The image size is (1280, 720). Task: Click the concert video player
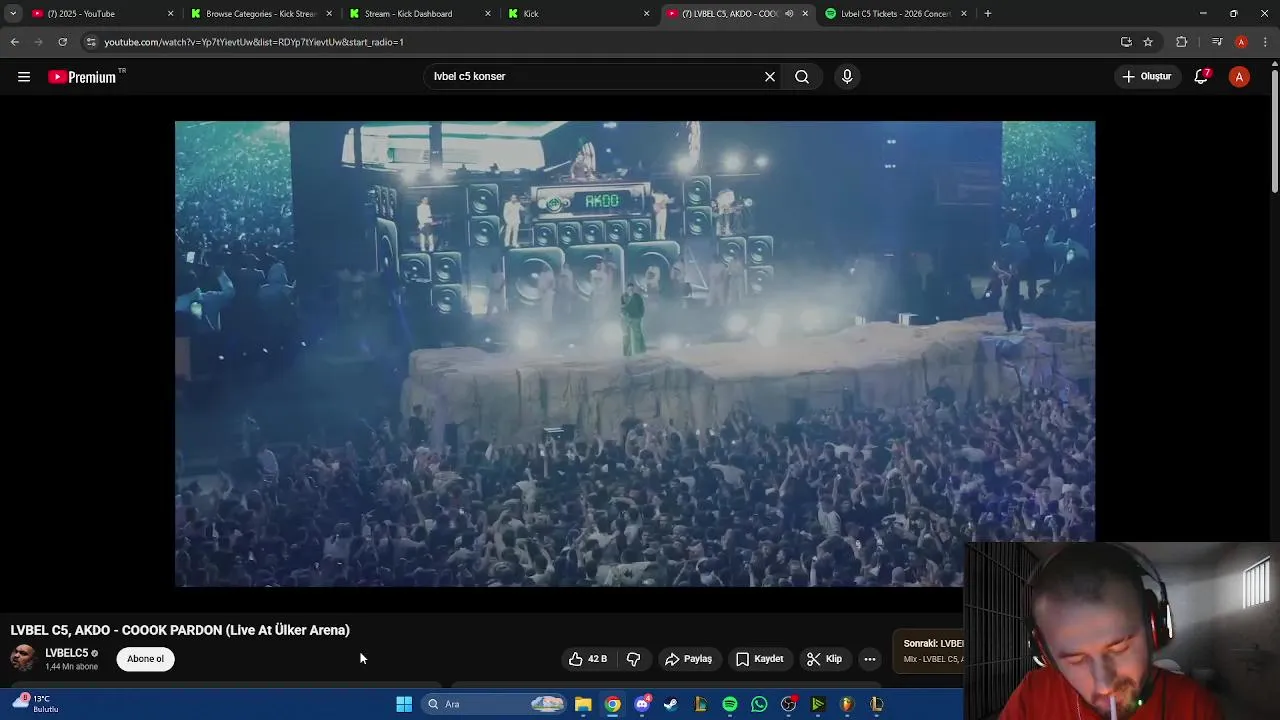635,354
